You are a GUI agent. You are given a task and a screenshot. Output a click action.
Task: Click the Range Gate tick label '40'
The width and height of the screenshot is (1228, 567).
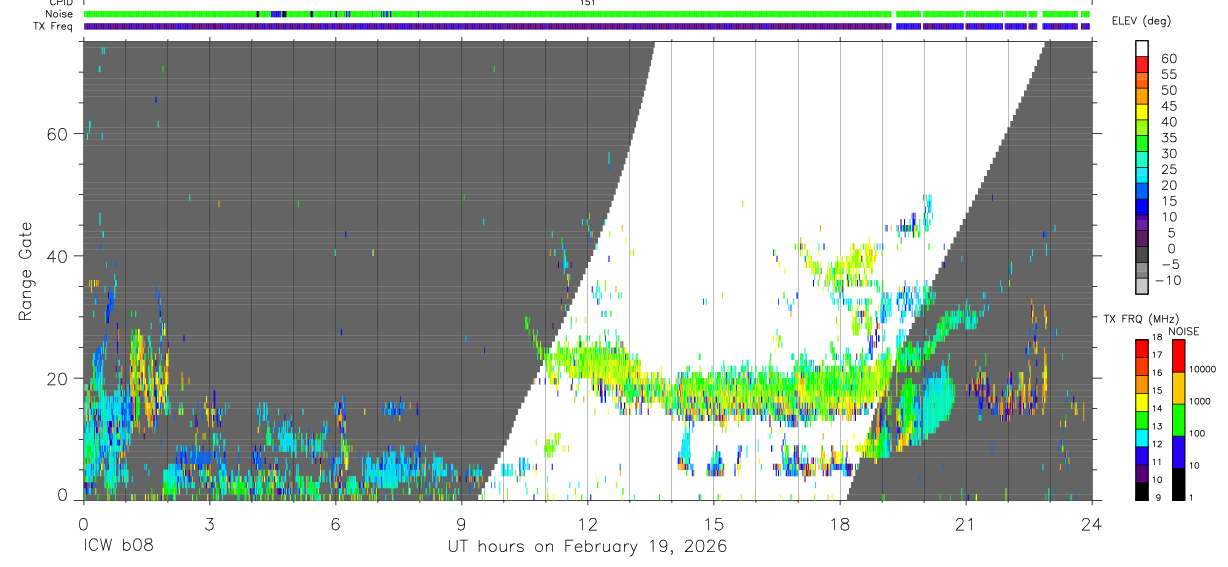[x=59, y=256]
